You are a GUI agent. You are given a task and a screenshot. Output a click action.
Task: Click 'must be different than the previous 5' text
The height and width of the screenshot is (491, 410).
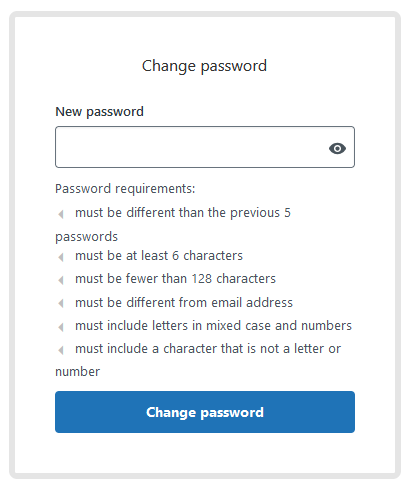point(183,213)
